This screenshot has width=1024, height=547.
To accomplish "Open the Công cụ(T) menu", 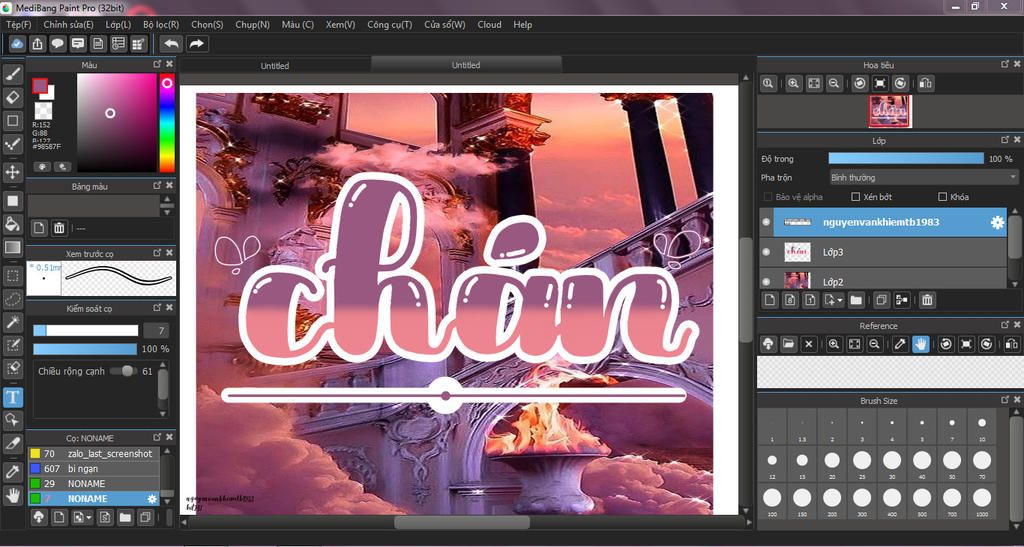I will 390,25.
